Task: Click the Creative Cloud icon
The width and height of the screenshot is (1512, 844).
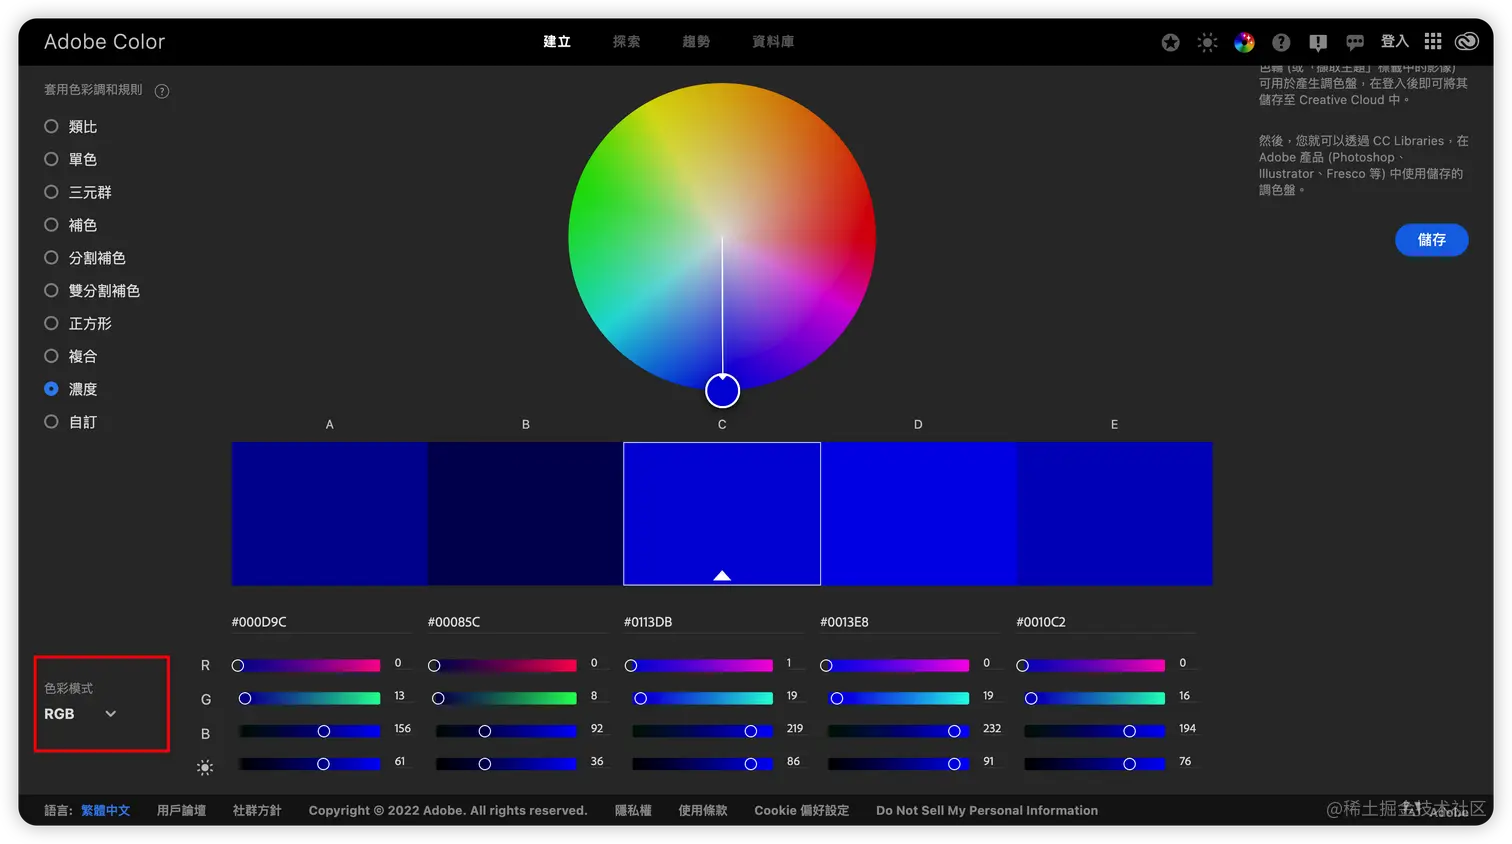Action: tap(1467, 41)
